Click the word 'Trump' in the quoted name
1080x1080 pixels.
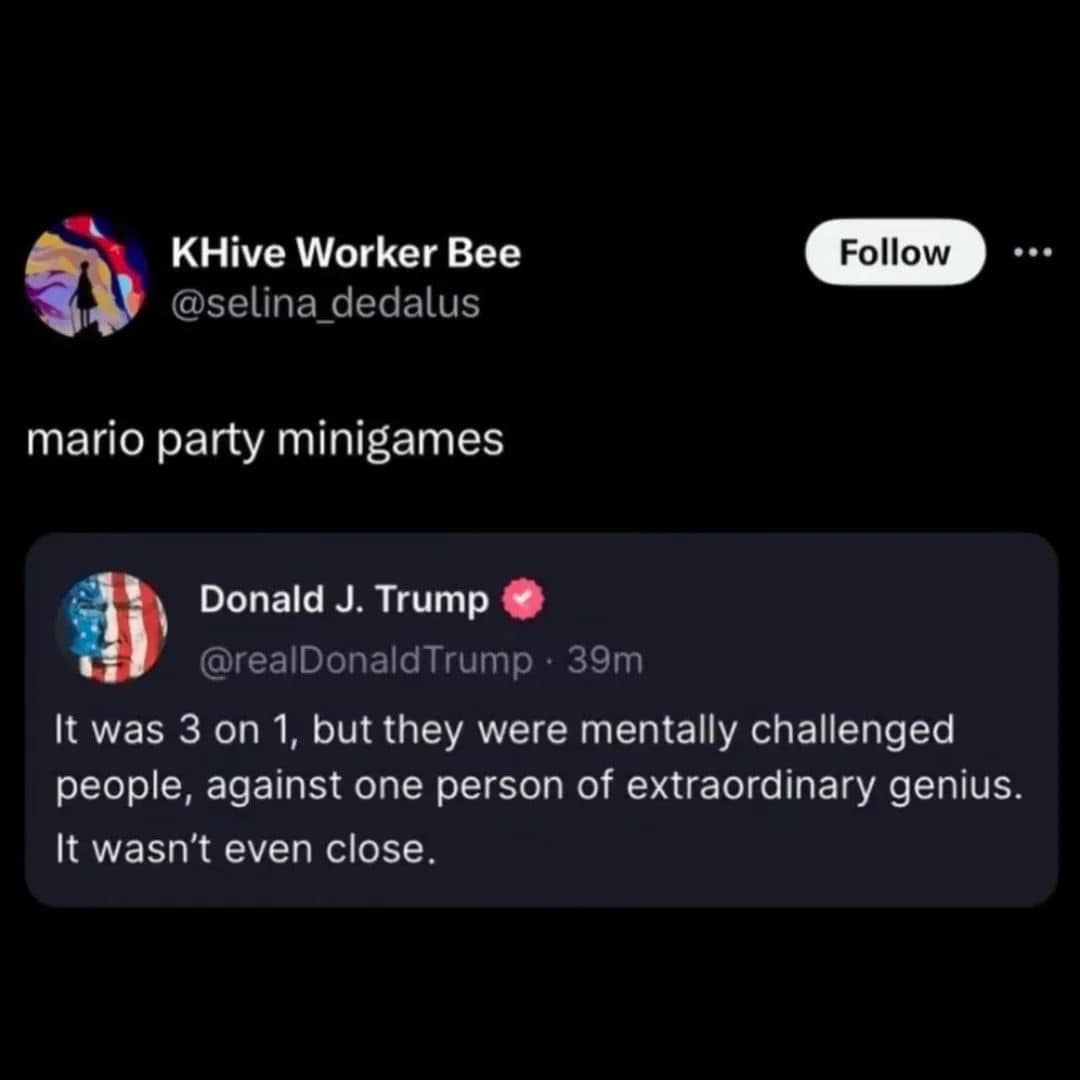click(432, 601)
